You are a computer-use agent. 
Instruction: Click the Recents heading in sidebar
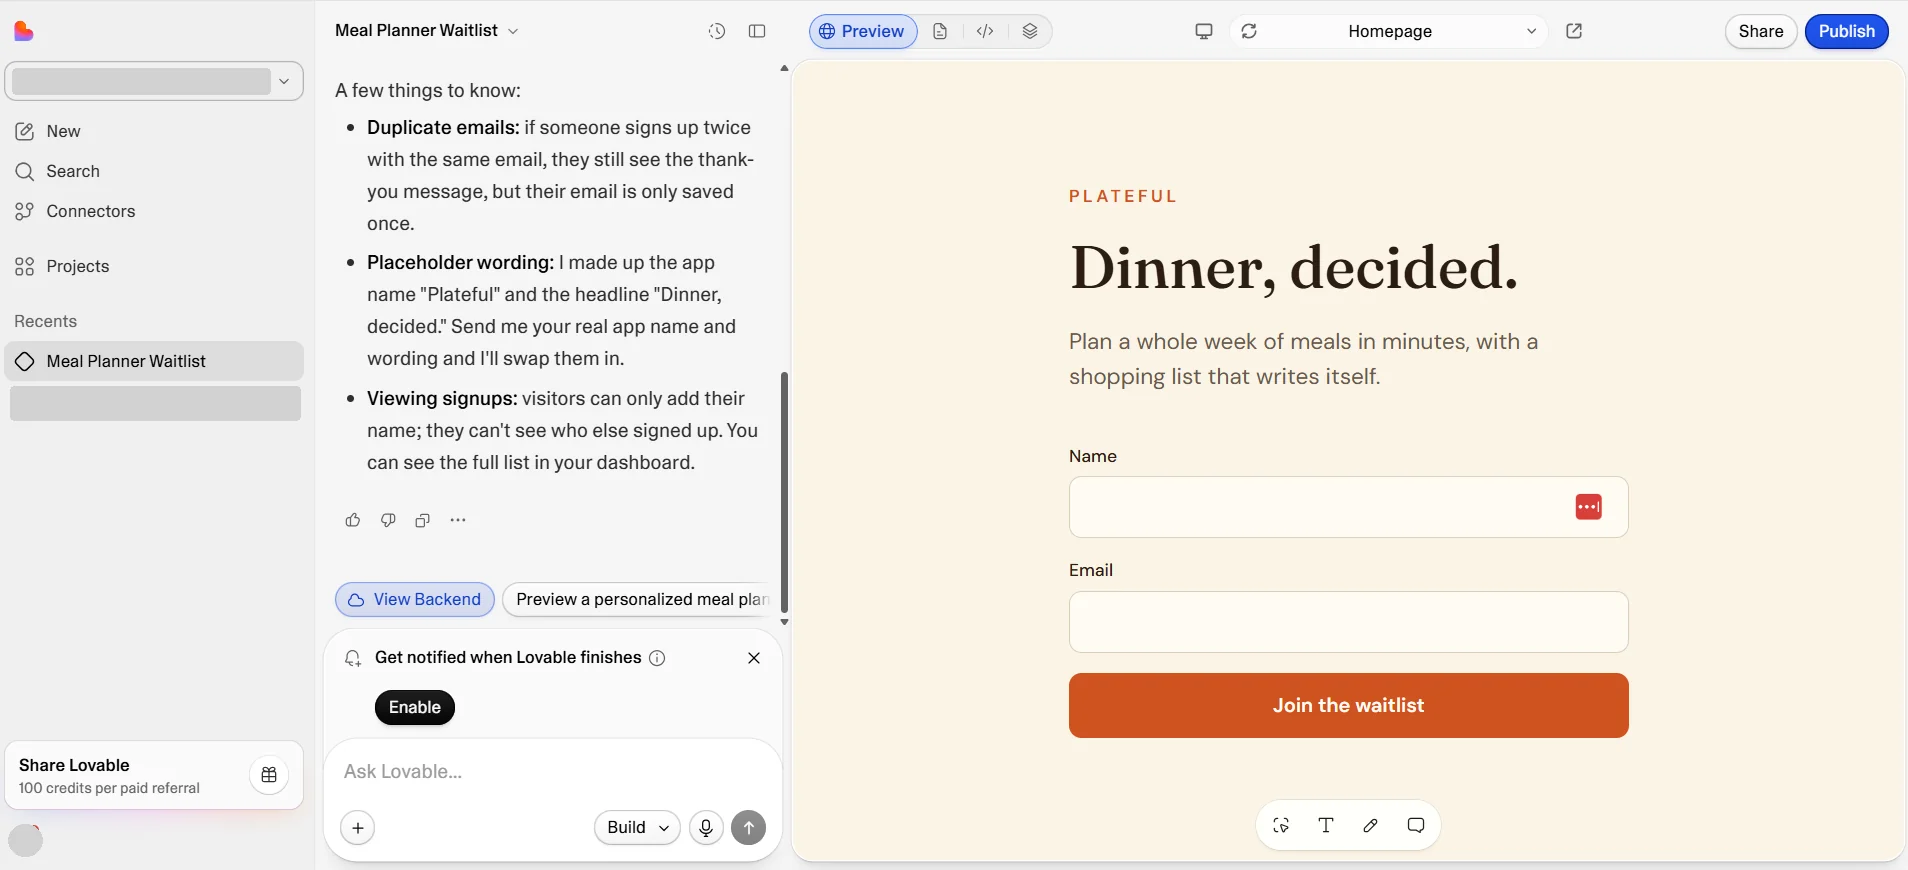pos(45,321)
